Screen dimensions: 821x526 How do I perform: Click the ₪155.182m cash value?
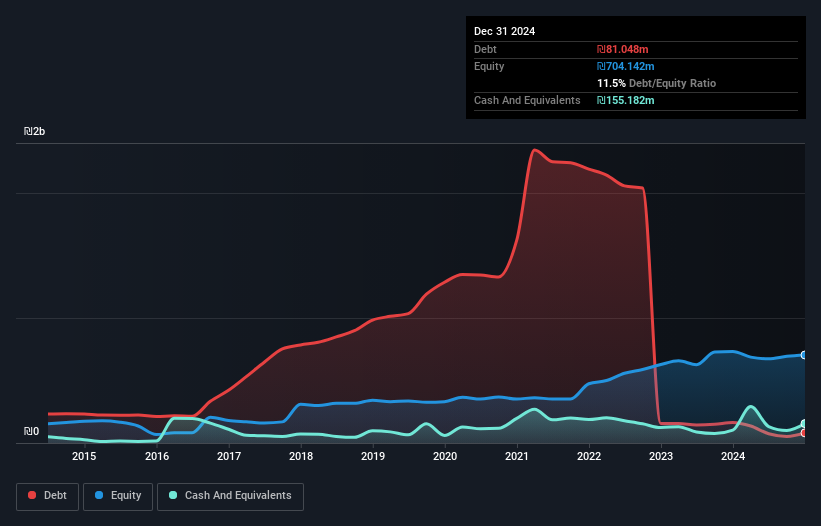[x=626, y=100]
